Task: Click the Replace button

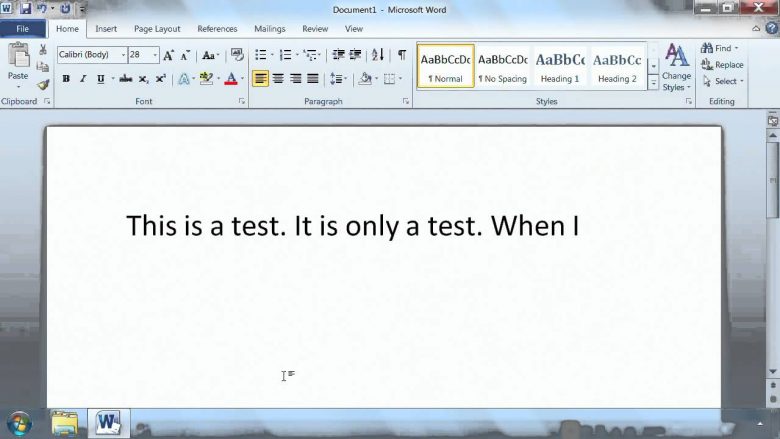Action: 722,65
